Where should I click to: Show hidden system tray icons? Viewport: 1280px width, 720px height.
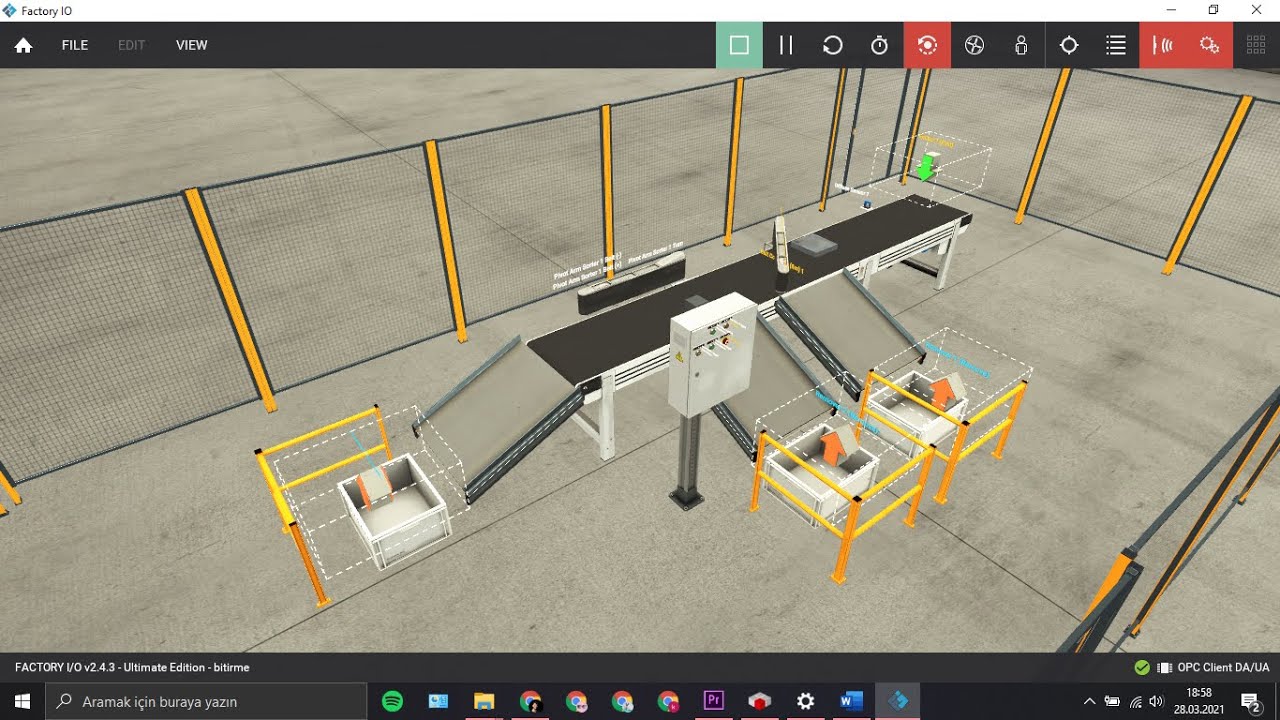tap(1090, 701)
